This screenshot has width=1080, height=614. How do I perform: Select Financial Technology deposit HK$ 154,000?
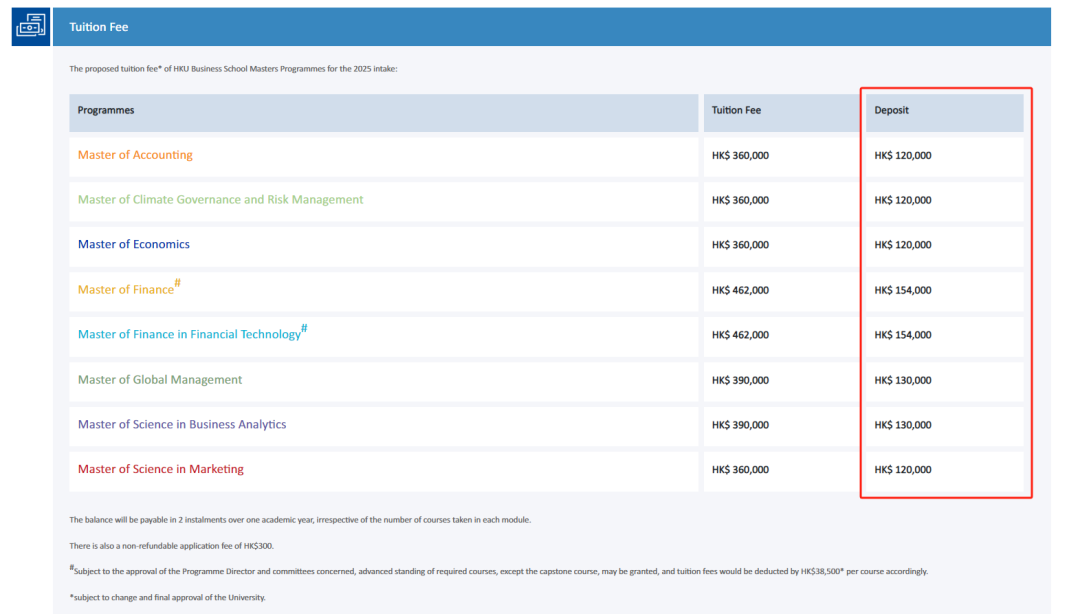(x=903, y=336)
